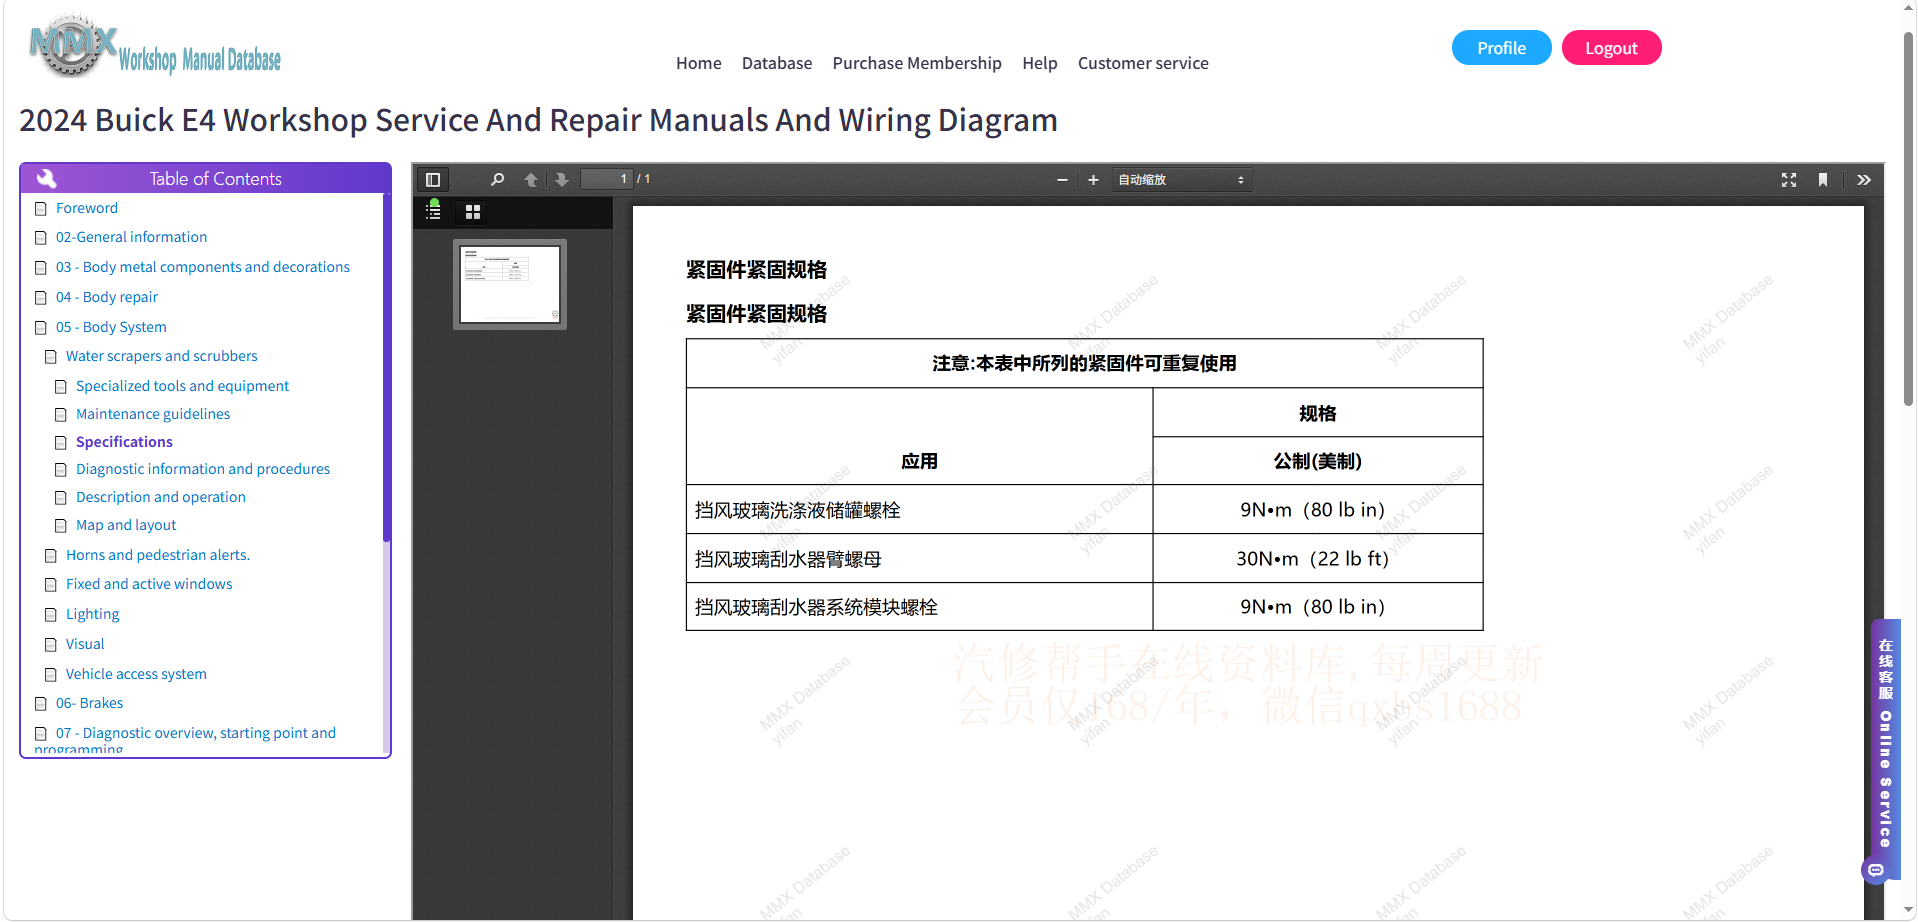Screen dimensions: 1918x922
Task: Show the page thumbnails grid view
Action: click(x=473, y=212)
